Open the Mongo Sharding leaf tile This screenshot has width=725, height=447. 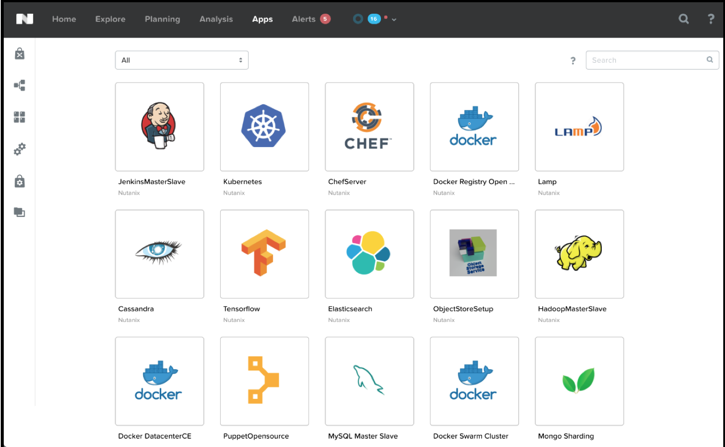[x=579, y=381]
